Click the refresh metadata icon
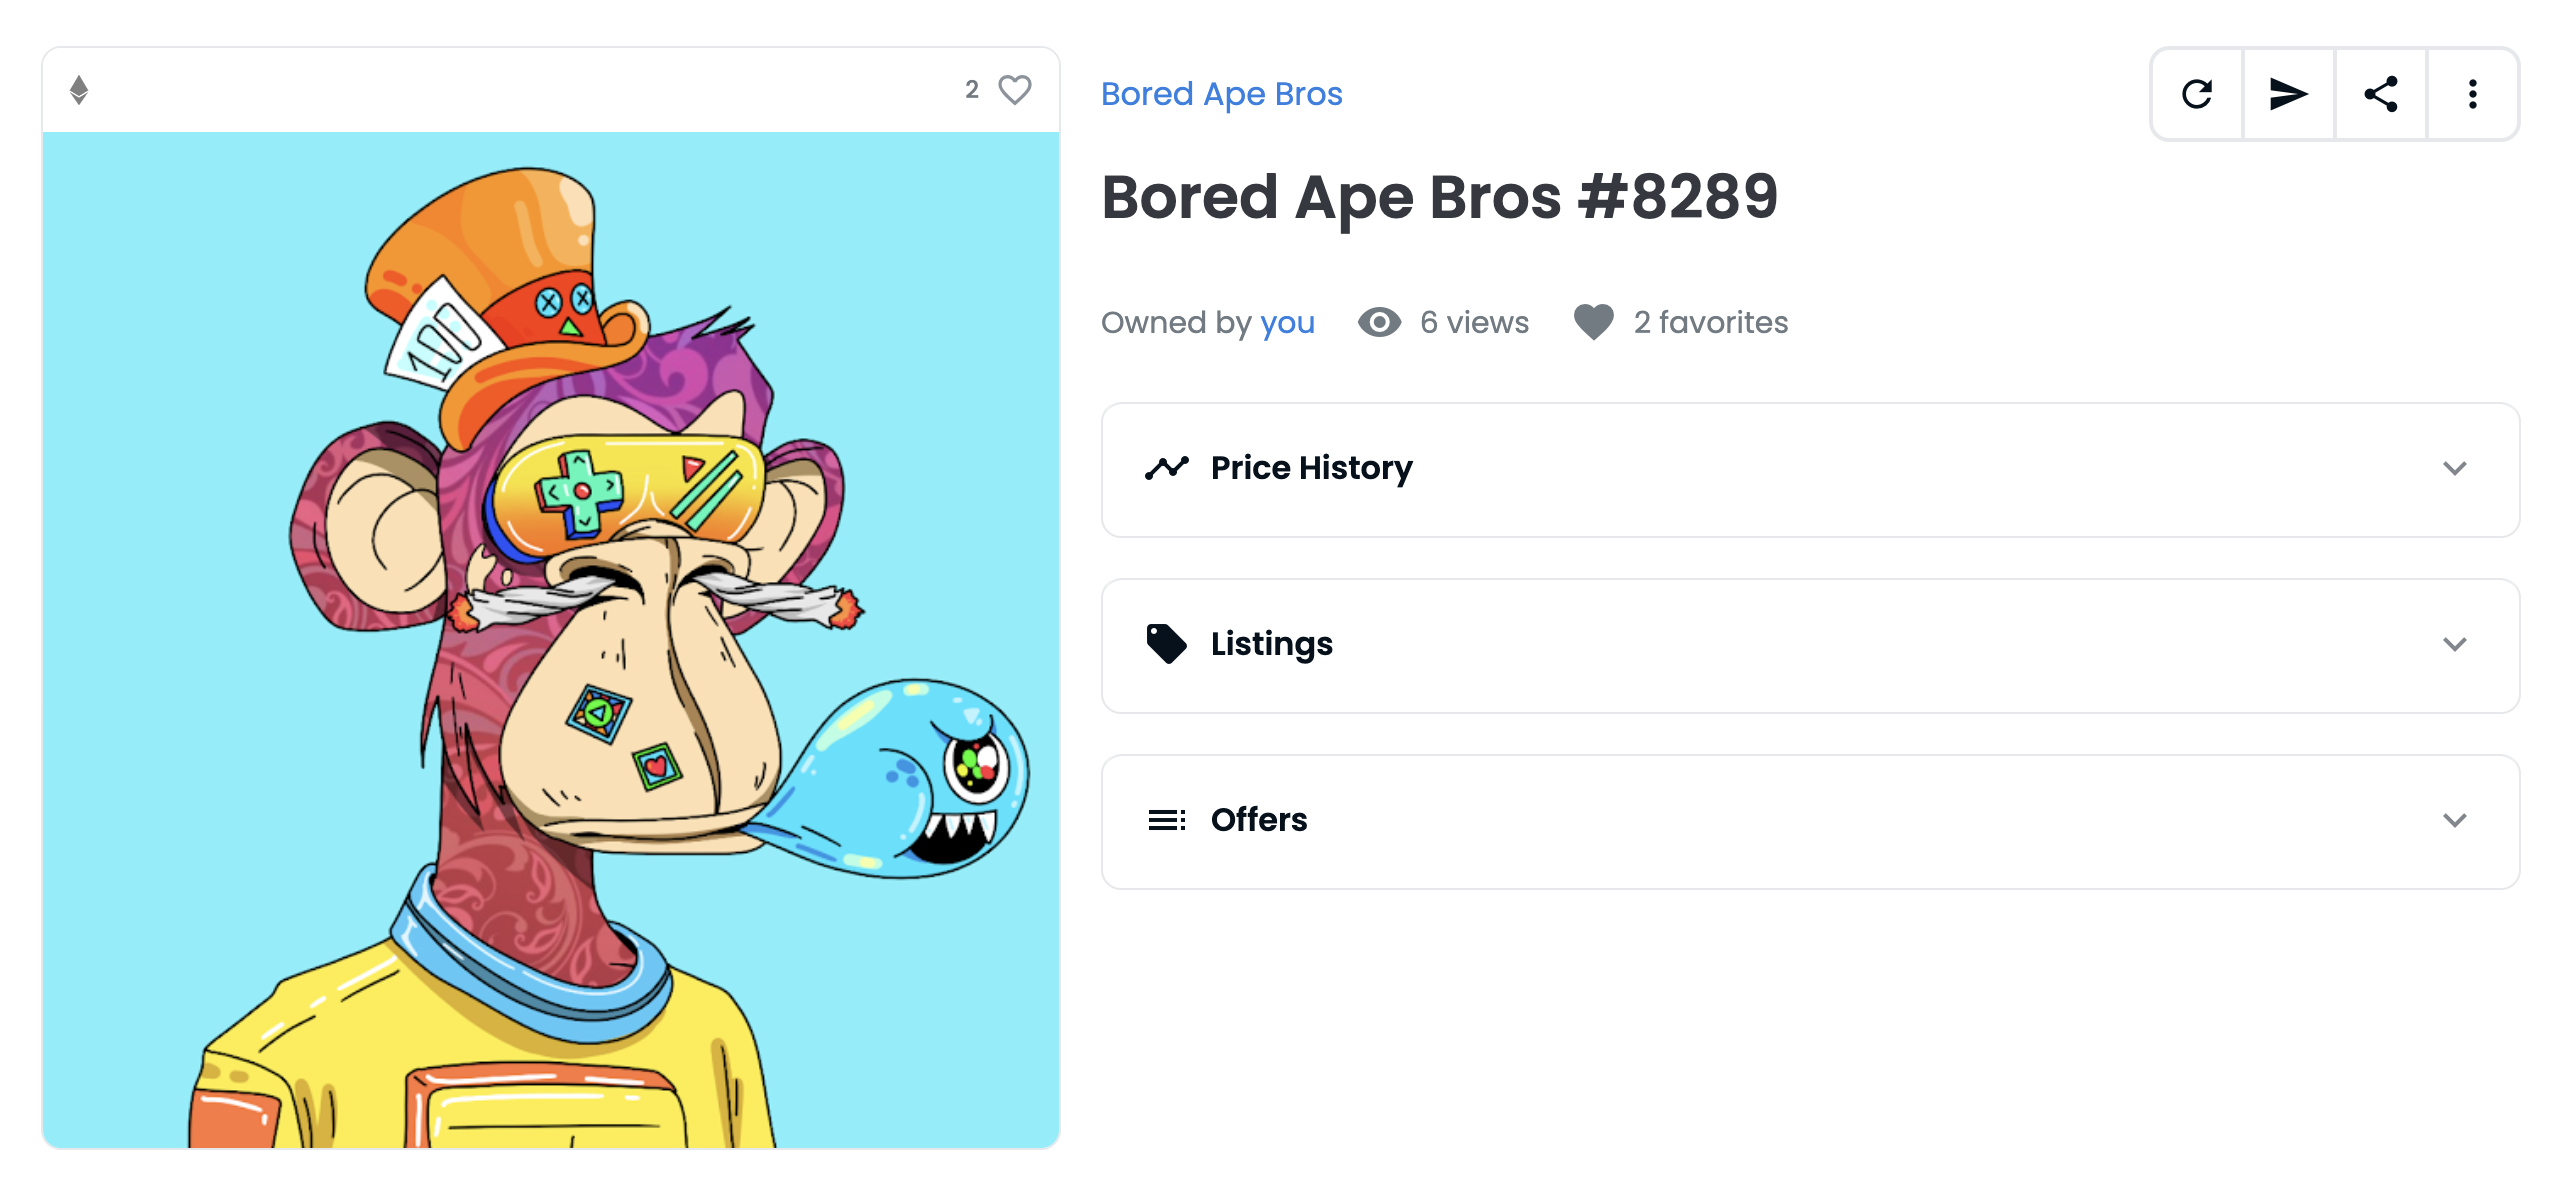Viewport: 2570px width, 1182px height. 2196,94
